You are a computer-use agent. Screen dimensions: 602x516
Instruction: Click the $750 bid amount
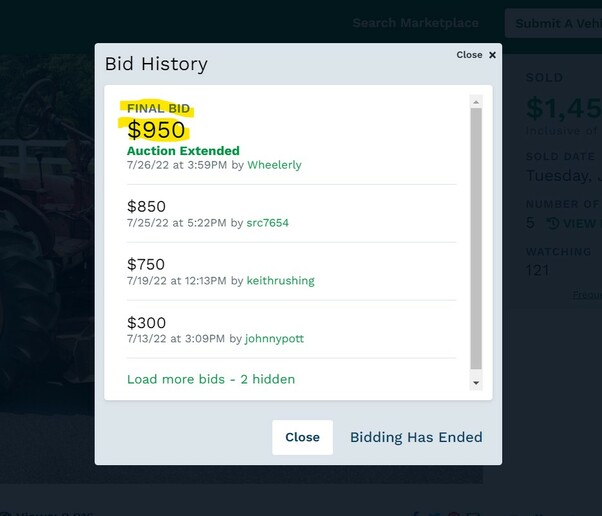[x=146, y=265]
